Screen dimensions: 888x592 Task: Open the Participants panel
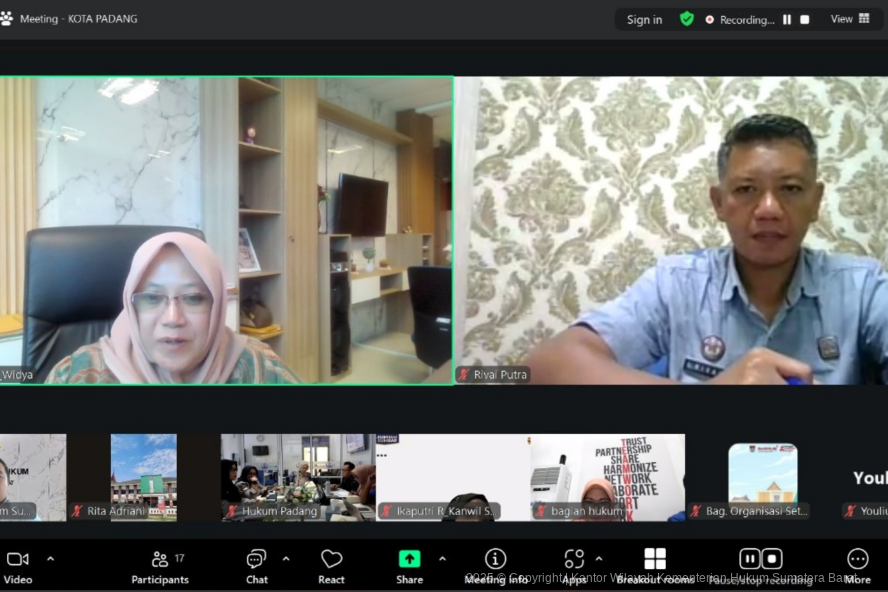(159, 565)
